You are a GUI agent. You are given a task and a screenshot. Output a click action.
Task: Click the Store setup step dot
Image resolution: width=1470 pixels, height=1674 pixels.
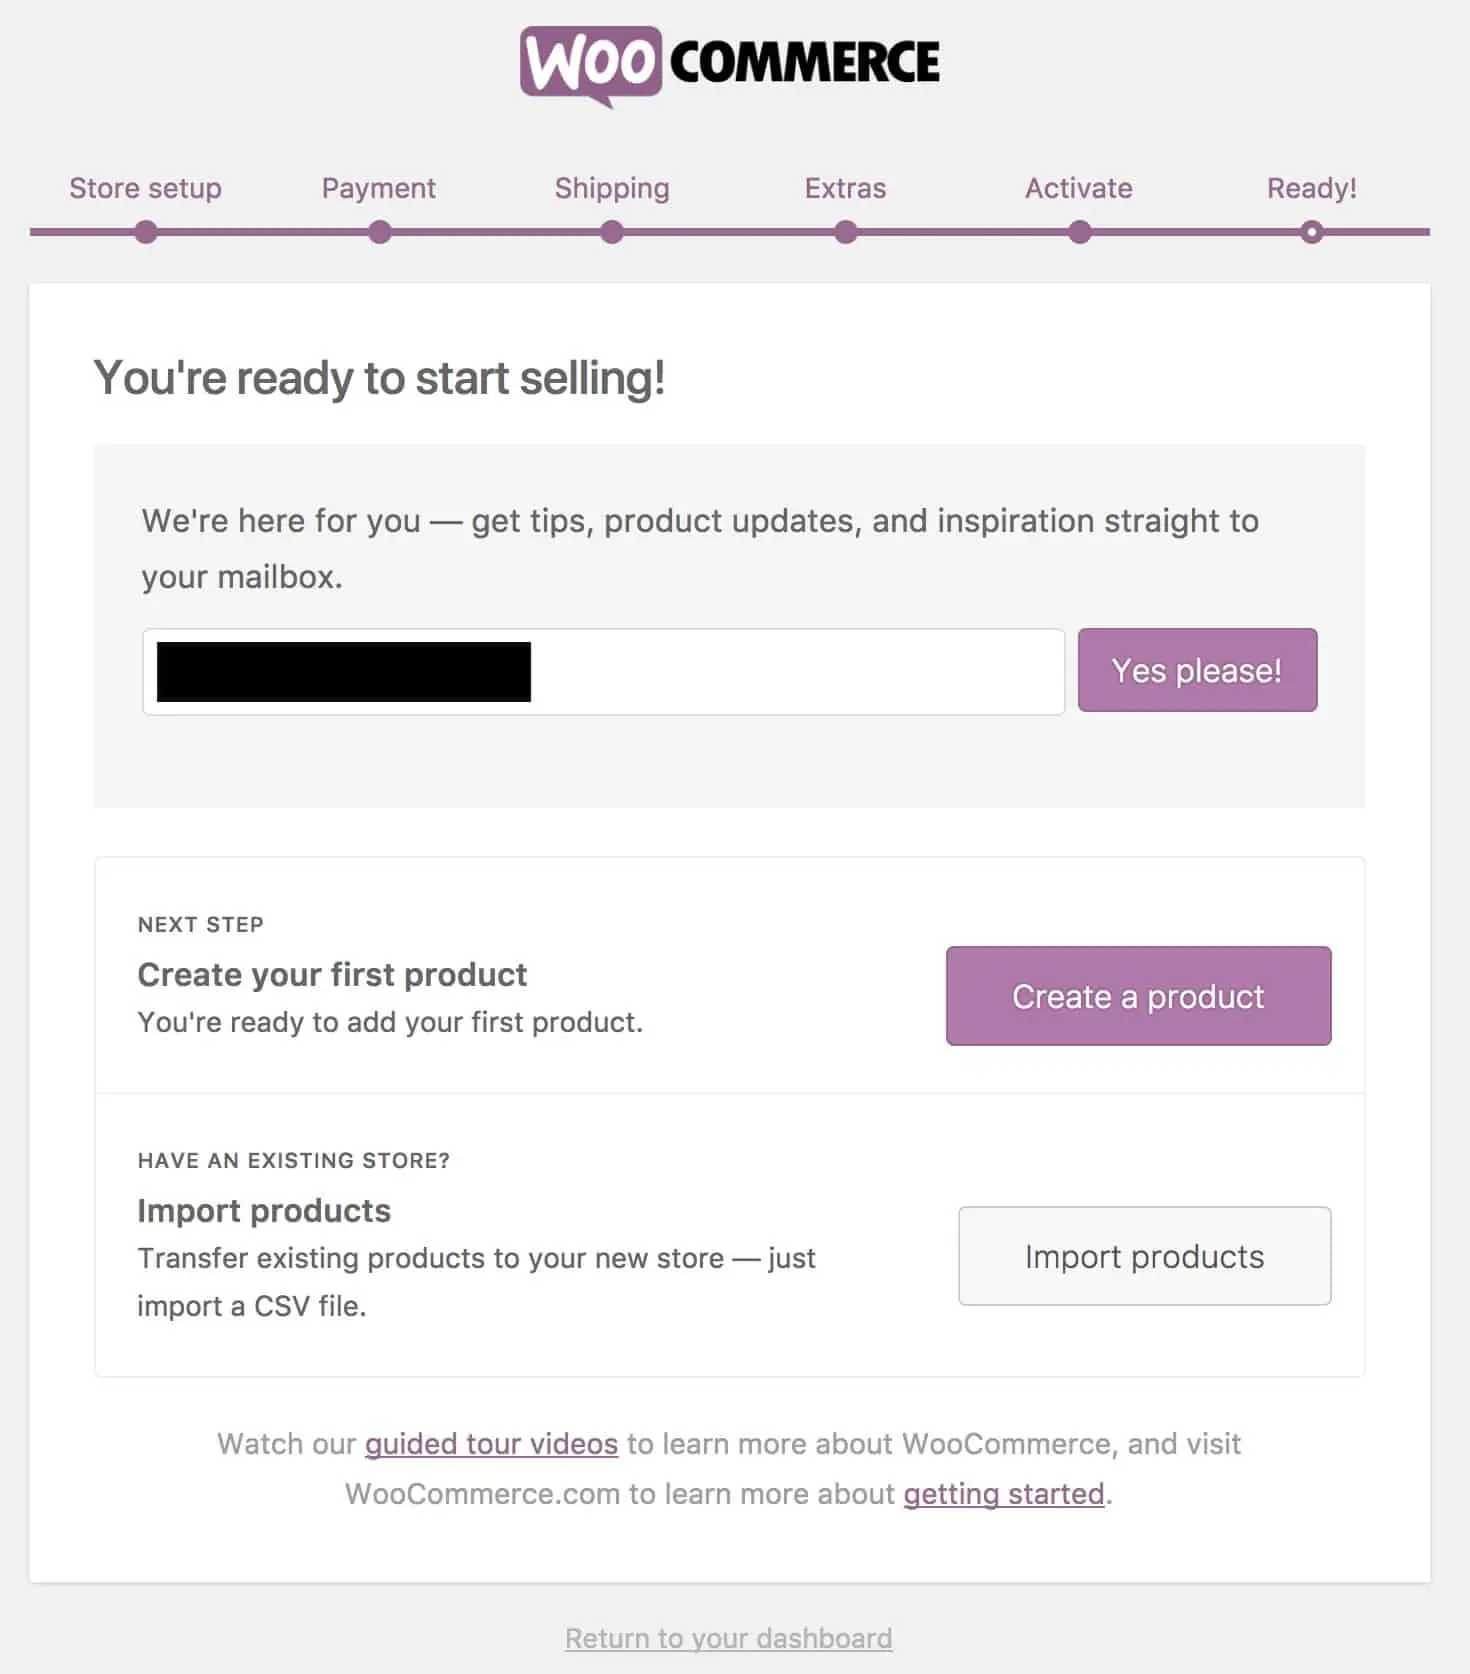[146, 233]
